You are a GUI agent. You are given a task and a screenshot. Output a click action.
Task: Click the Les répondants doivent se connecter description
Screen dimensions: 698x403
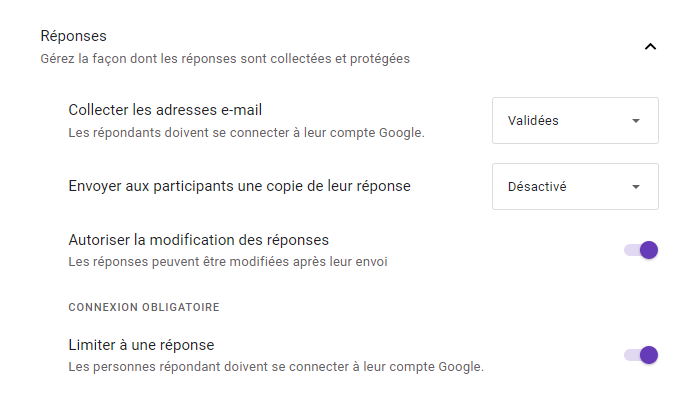pyautogui.click(x=246, y=132)
